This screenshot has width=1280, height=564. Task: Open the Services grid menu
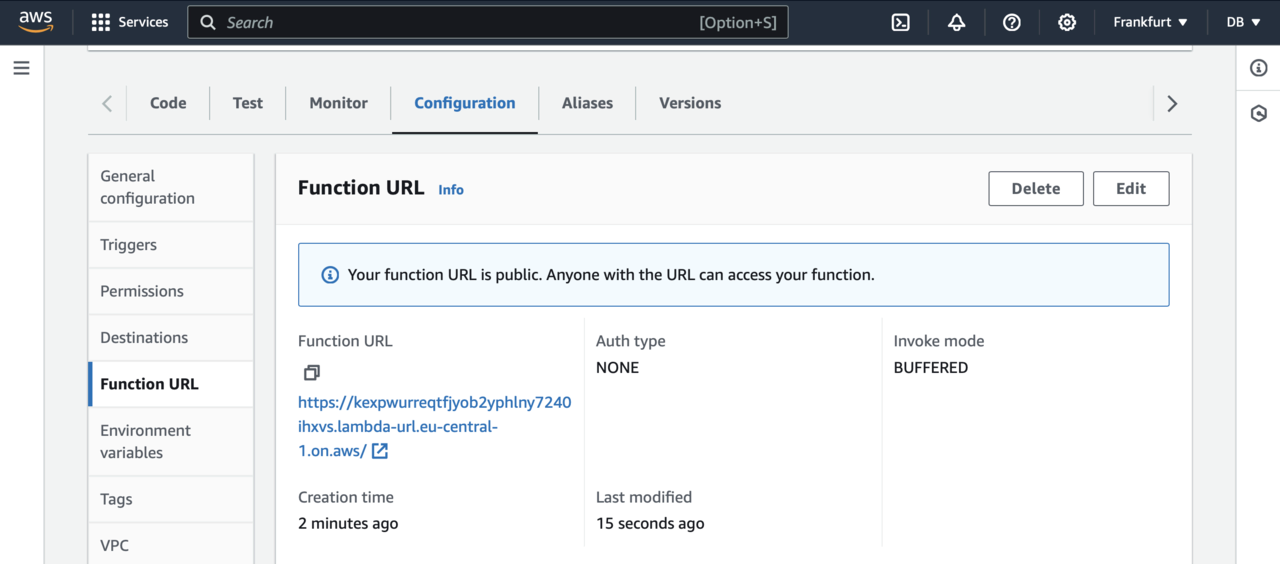click(x=129, y=22)
